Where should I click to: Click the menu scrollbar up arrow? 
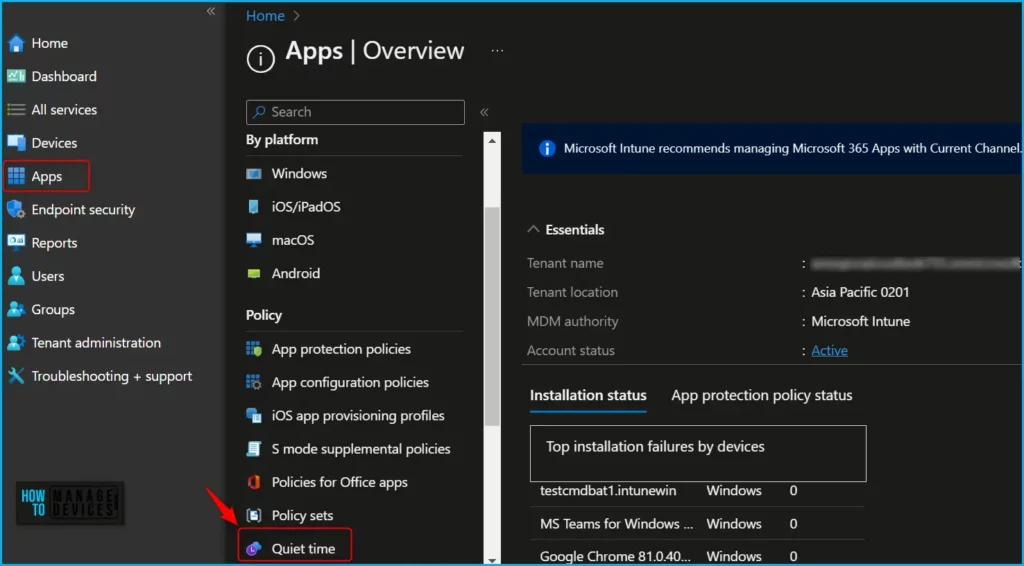[x=492, y=140]
